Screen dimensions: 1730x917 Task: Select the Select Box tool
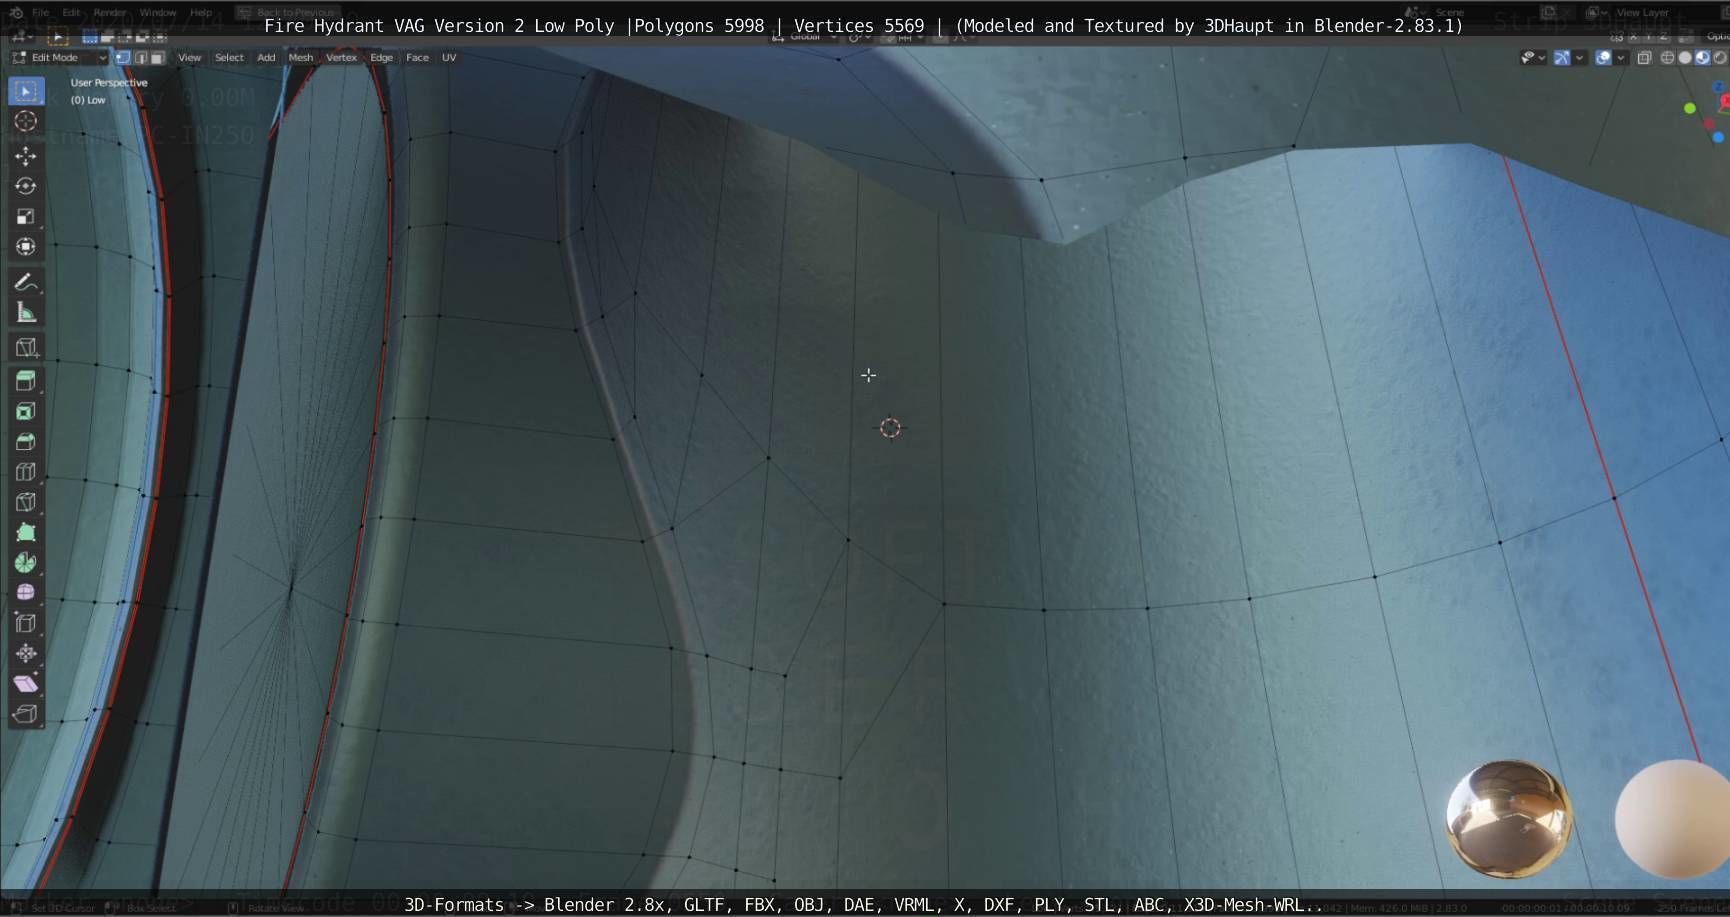(x=26, y=91)
